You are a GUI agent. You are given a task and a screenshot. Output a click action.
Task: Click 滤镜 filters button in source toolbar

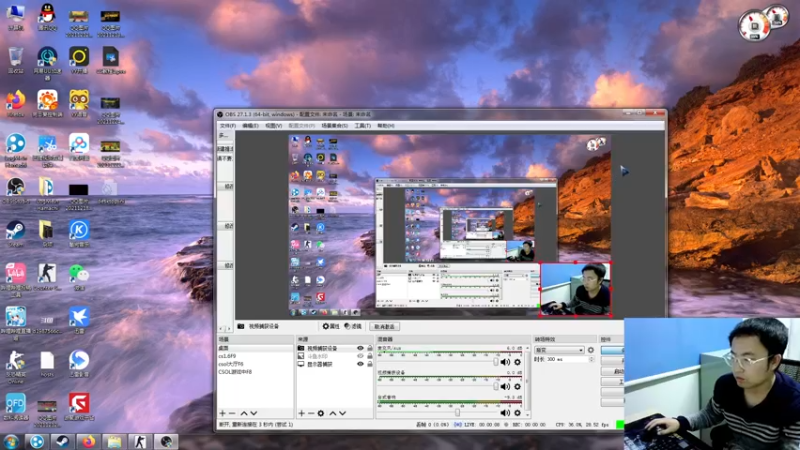coord(353,327)
